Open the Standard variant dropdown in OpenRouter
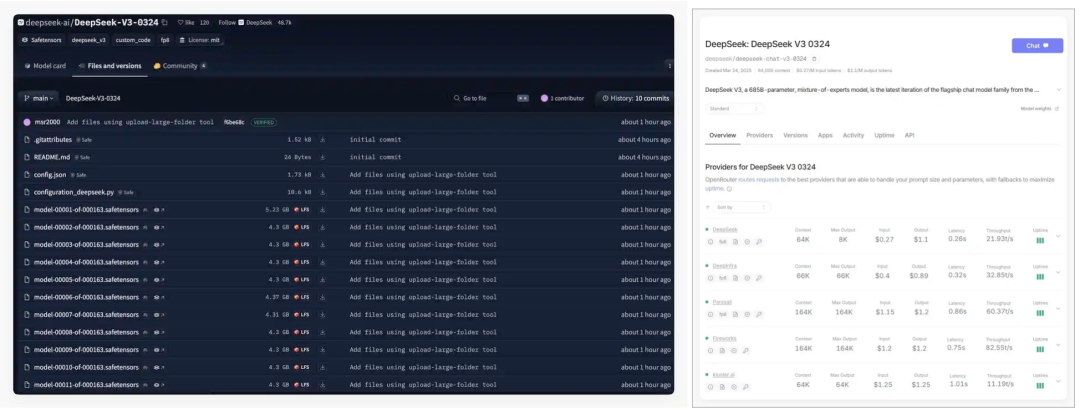1080x410 pixels. [734, 109]
